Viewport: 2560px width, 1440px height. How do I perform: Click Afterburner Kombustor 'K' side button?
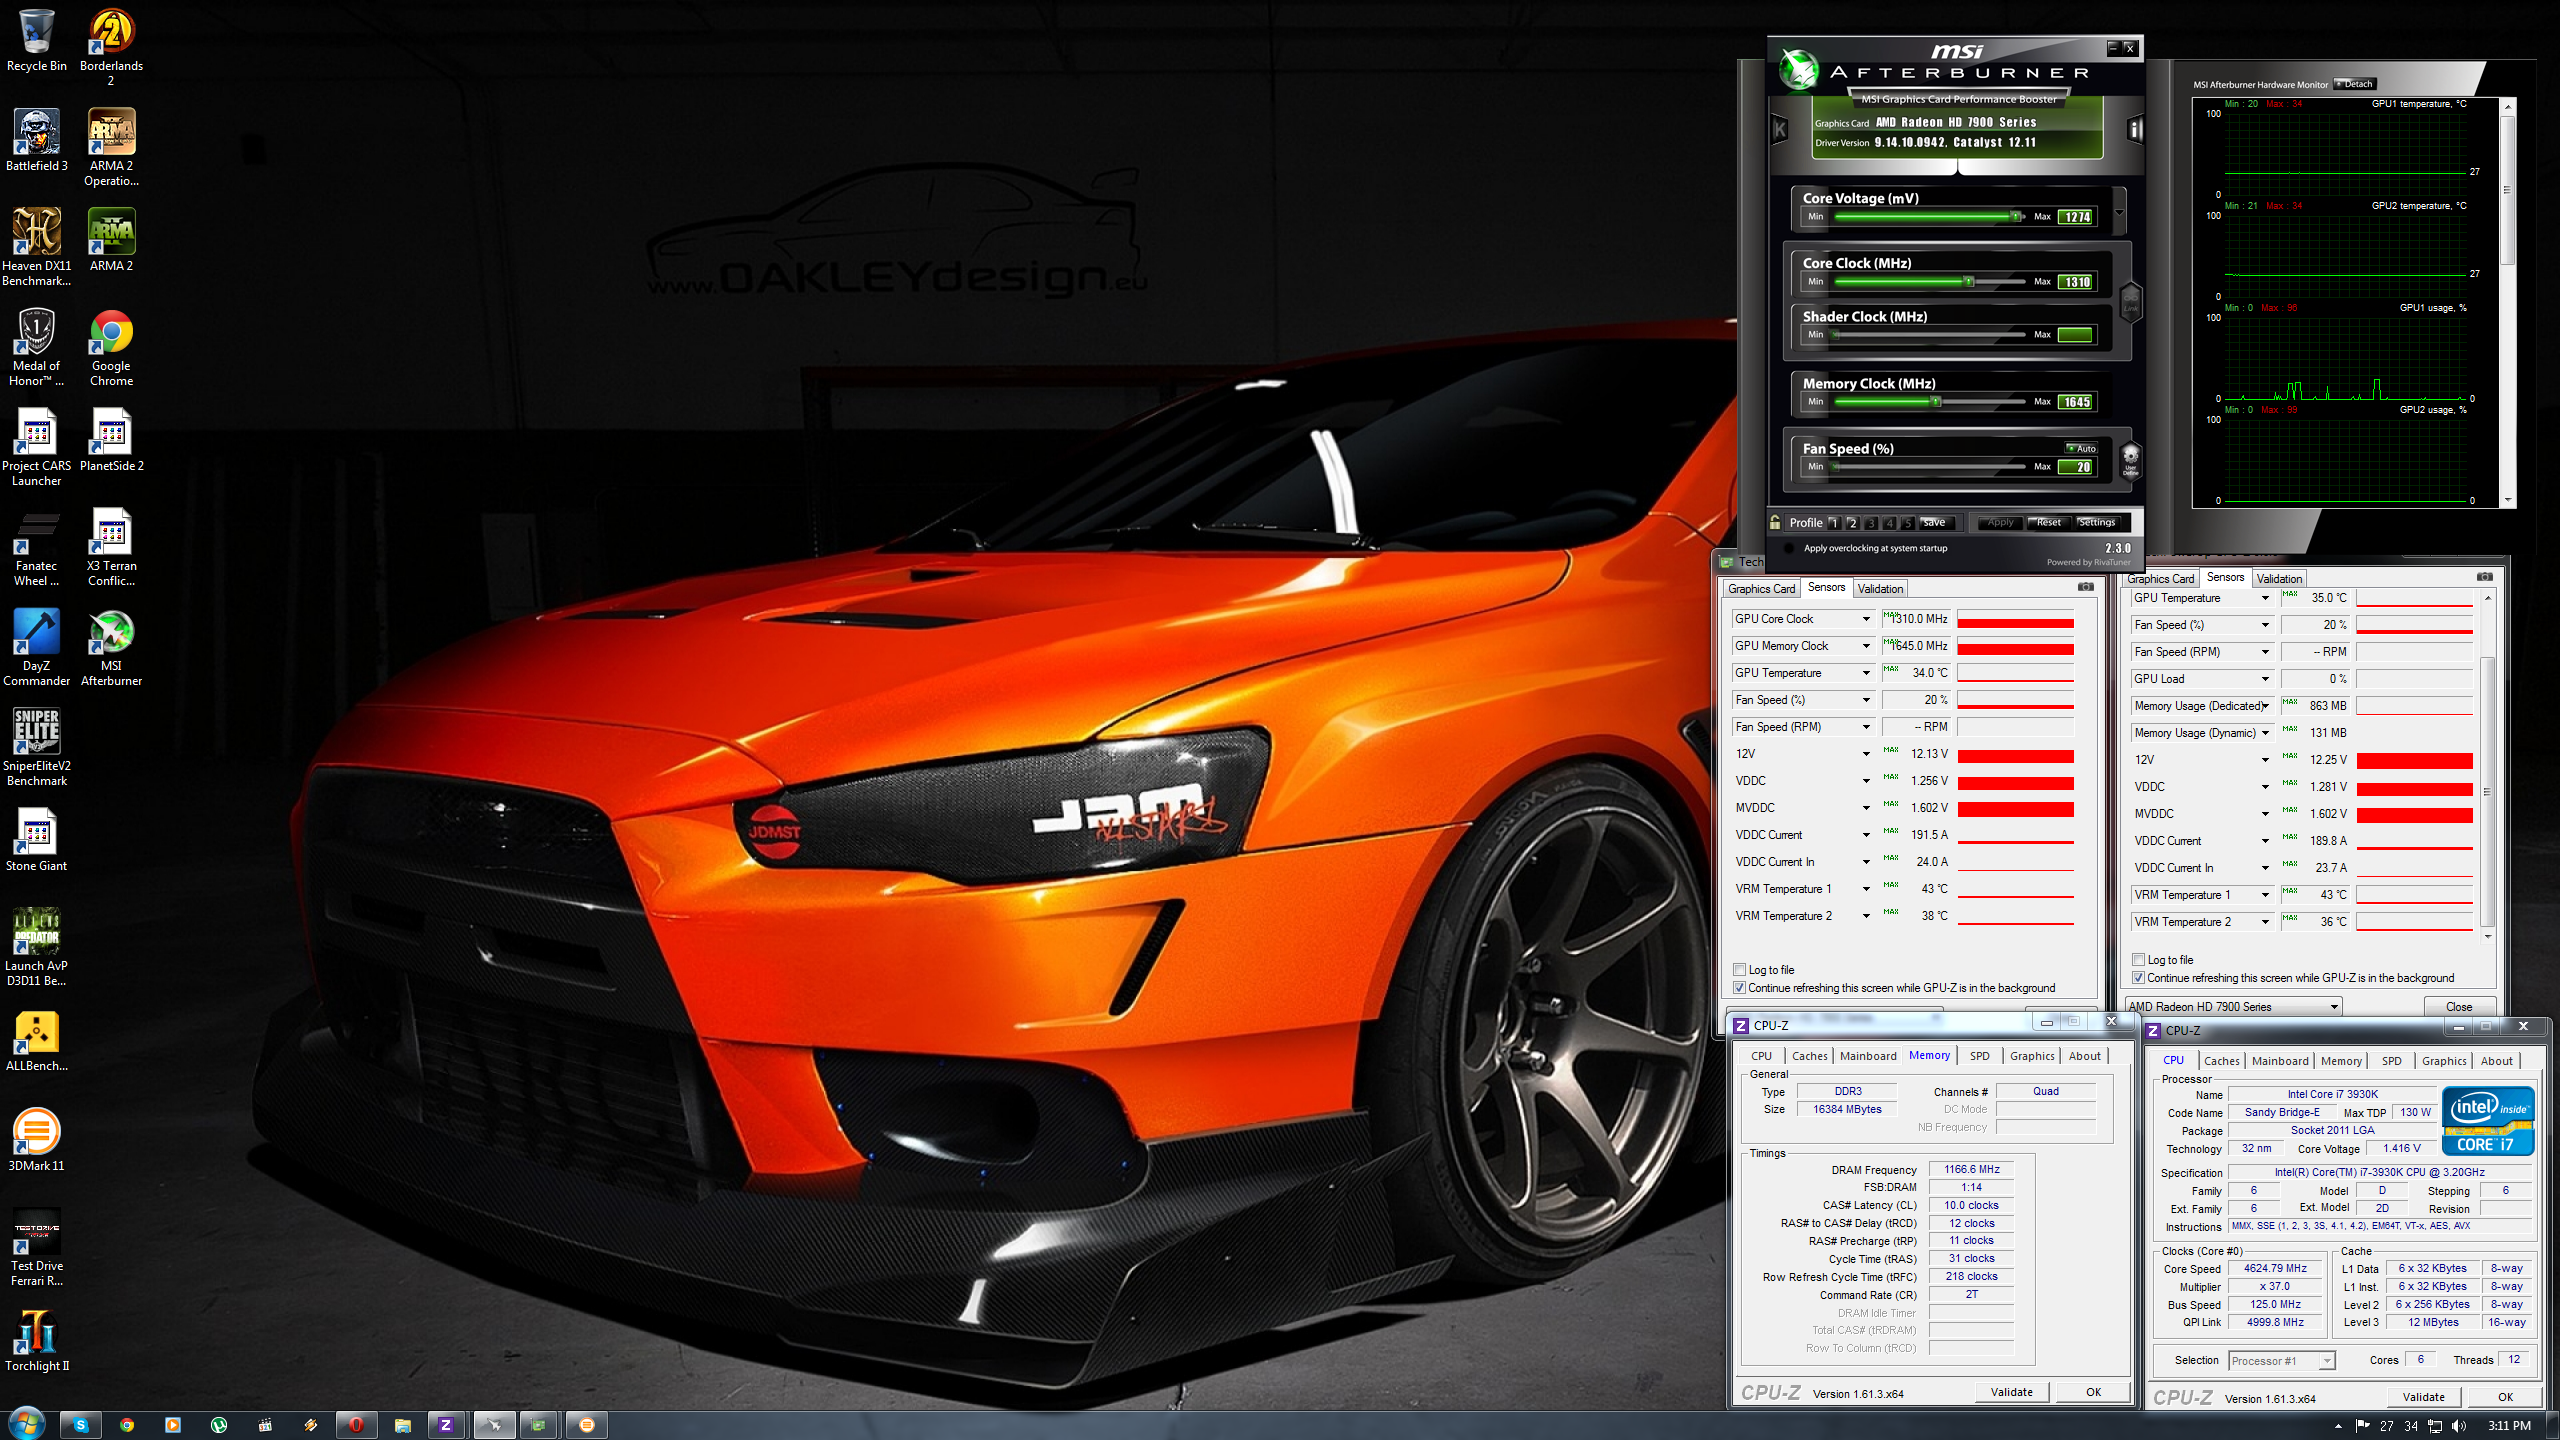[1780, 129]
